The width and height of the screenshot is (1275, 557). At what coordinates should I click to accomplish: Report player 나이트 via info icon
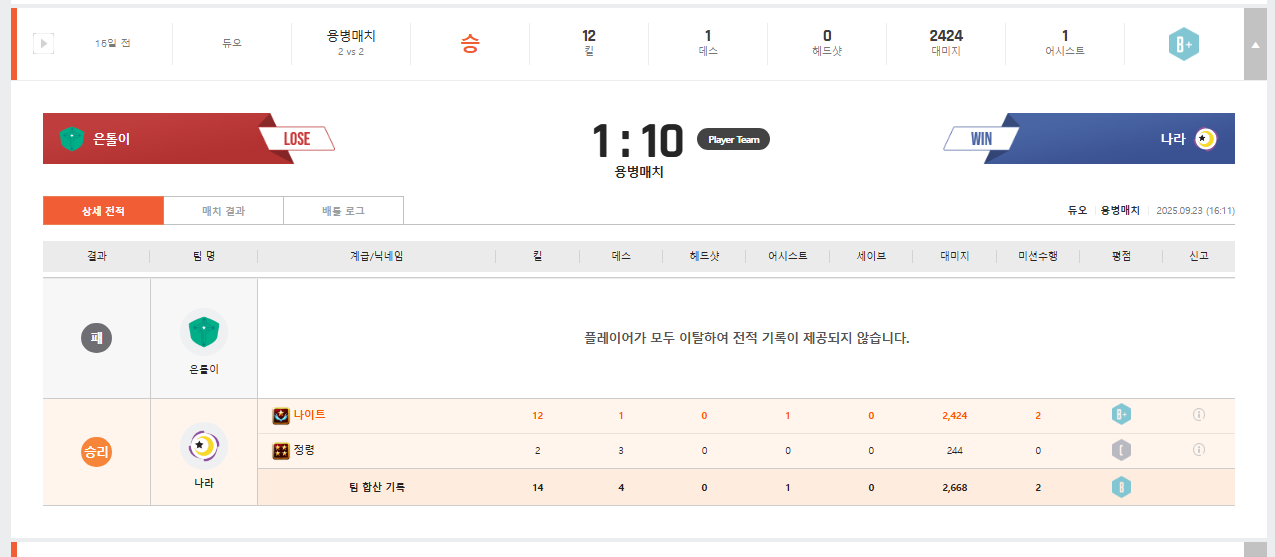click(1198, 415)
